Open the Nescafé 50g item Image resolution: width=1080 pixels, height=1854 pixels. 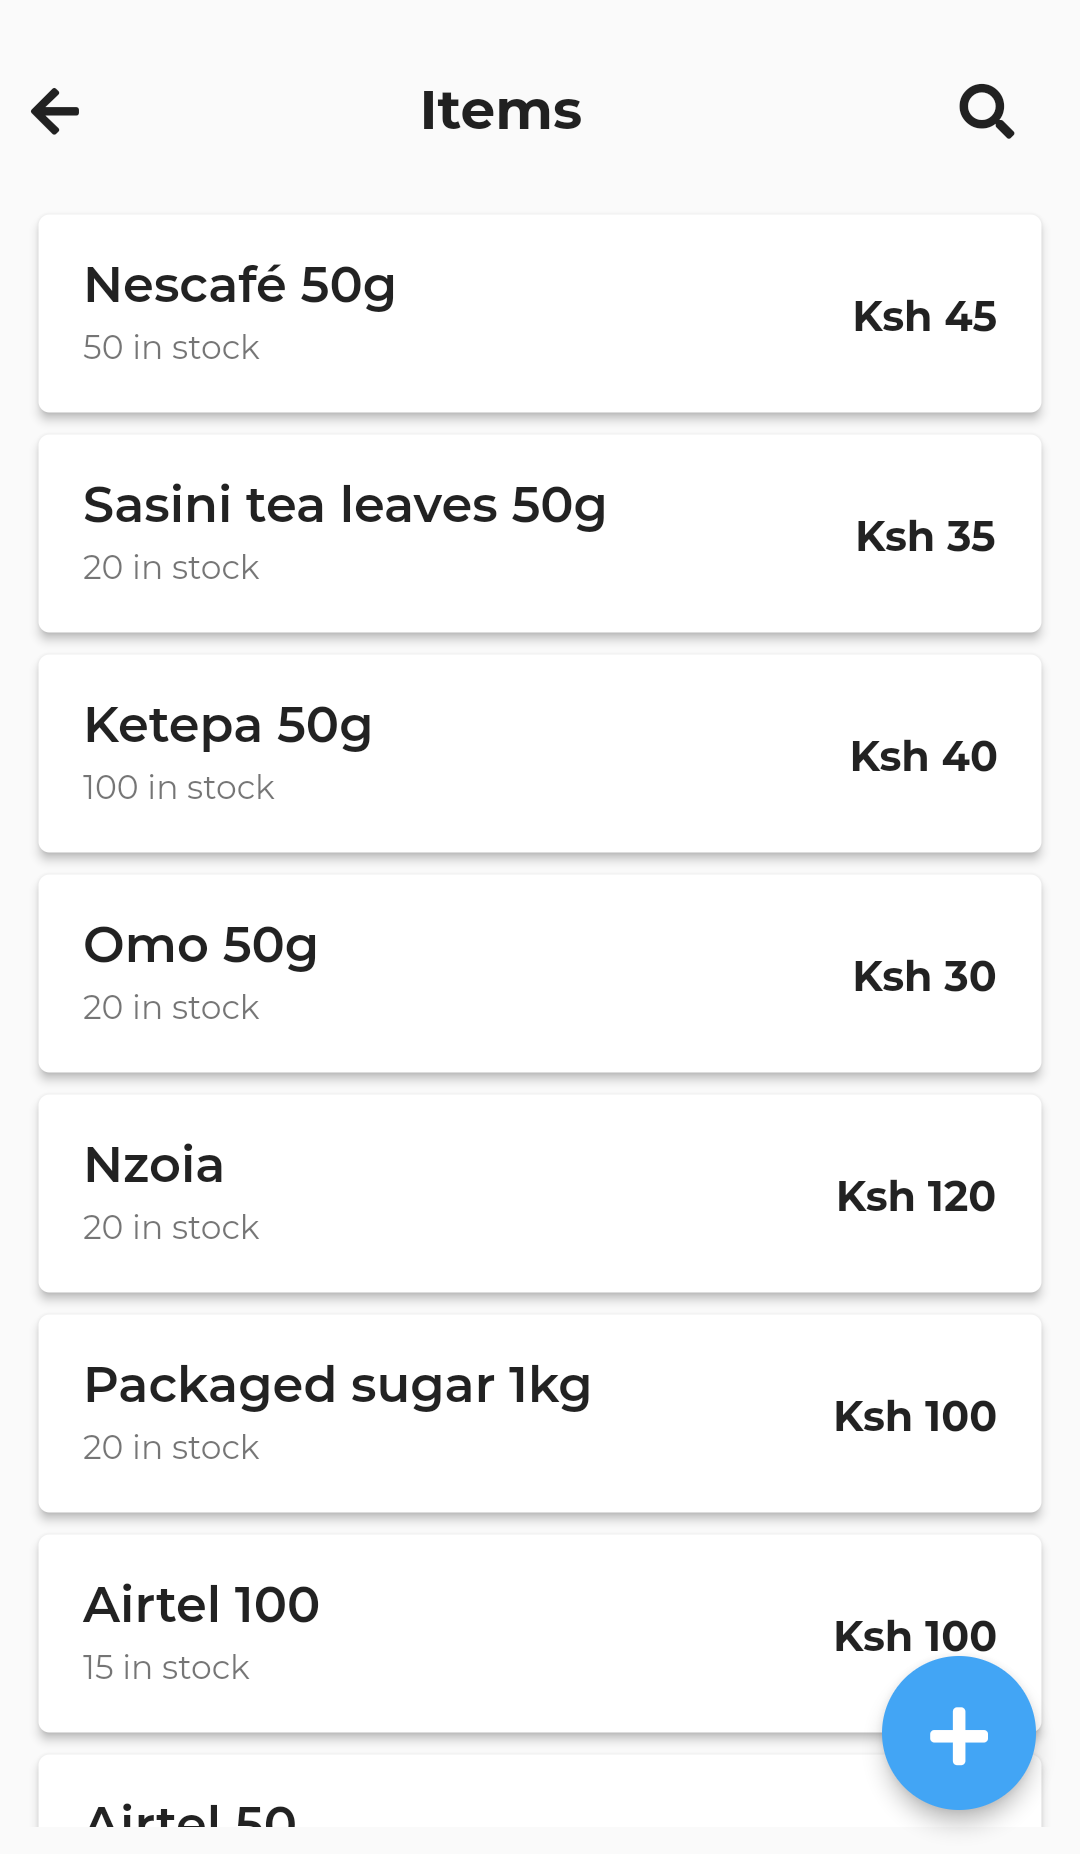(x=540, y=313)
